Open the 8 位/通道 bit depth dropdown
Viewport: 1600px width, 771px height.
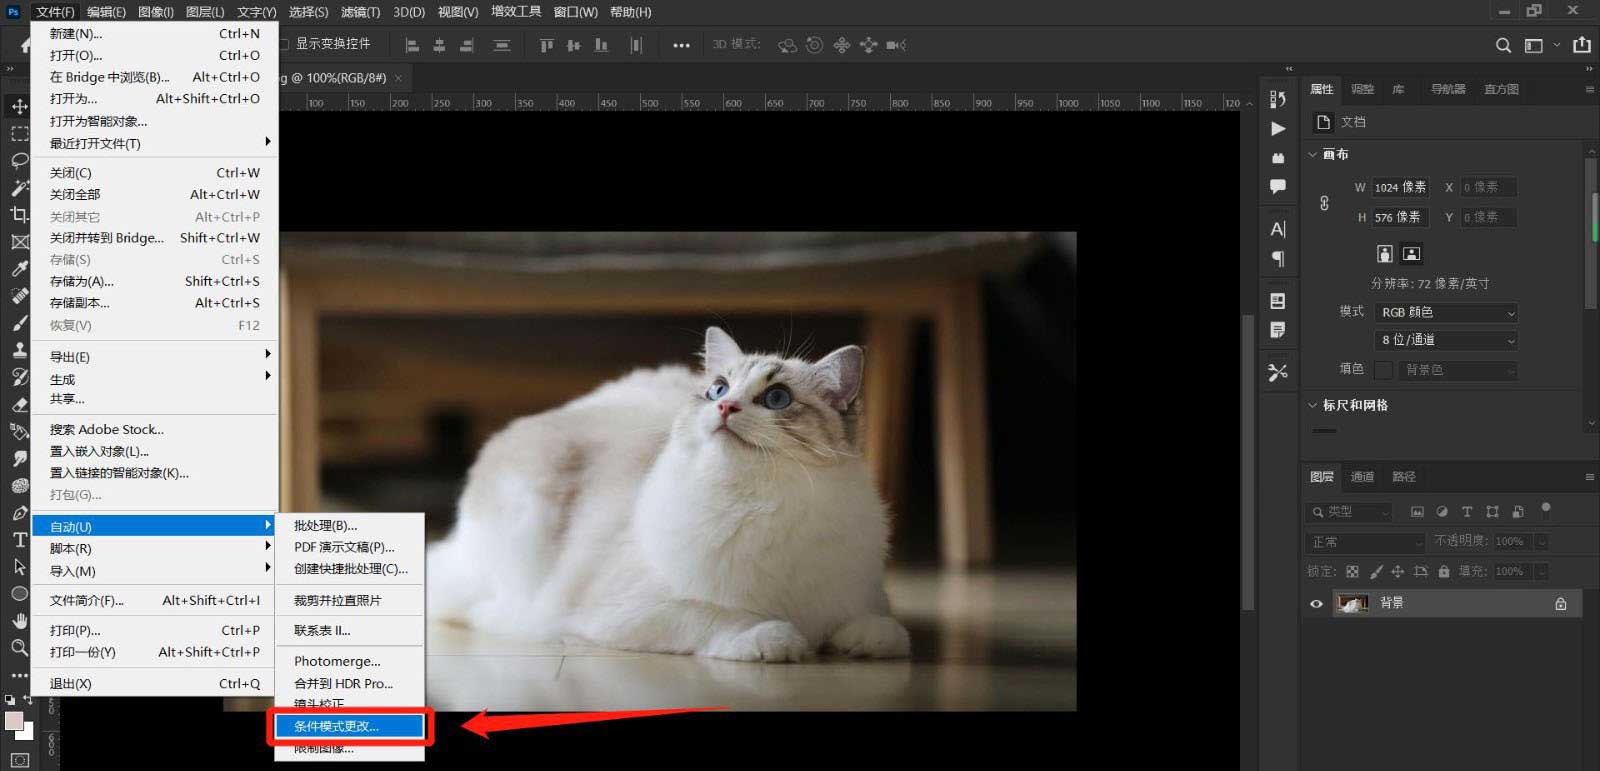click(x=1446, y=340)
